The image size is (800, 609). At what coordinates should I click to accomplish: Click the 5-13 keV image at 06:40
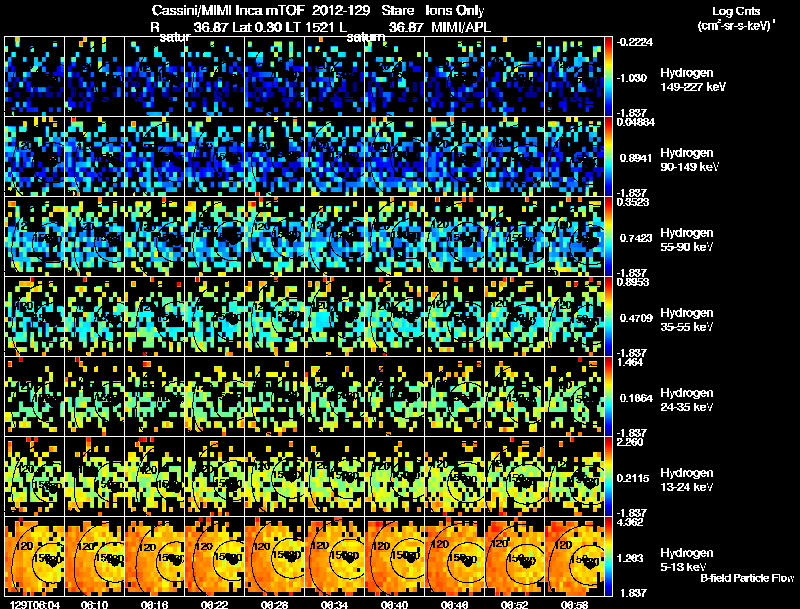394,556
